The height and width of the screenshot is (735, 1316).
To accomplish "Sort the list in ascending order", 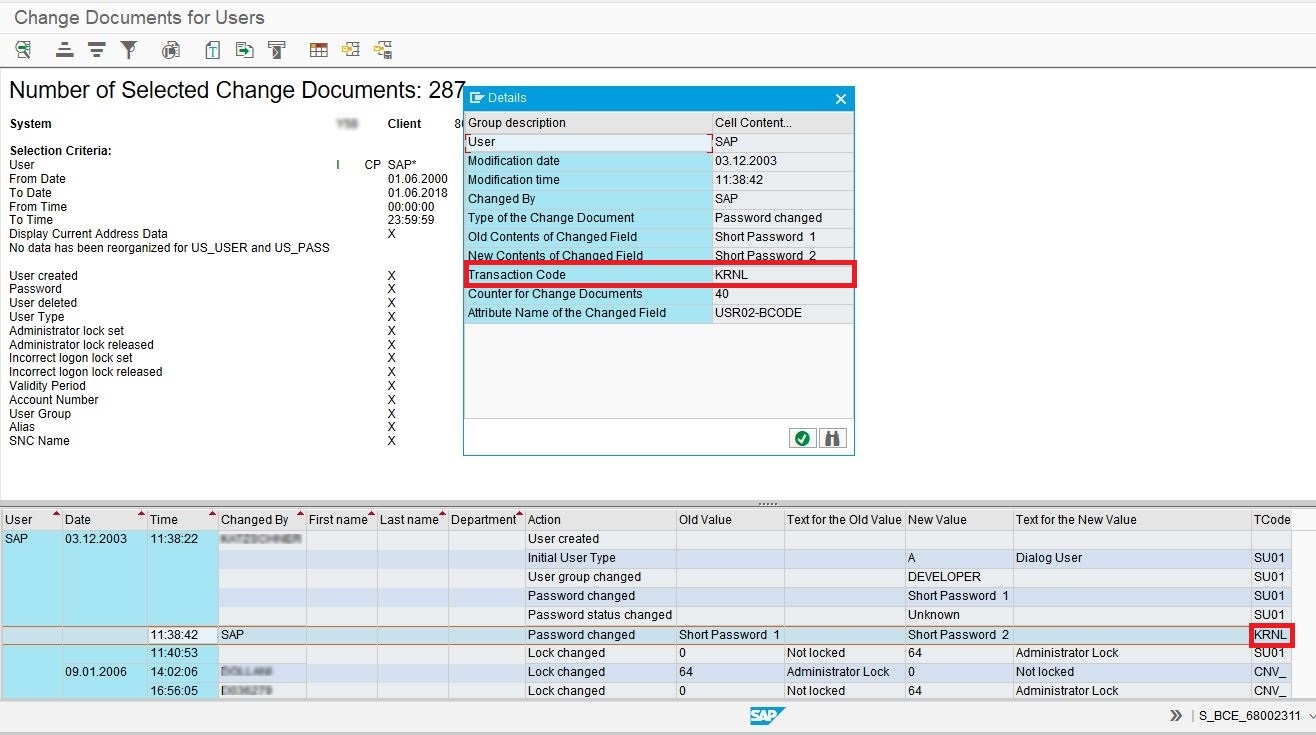I will click(x=65, y=49).
